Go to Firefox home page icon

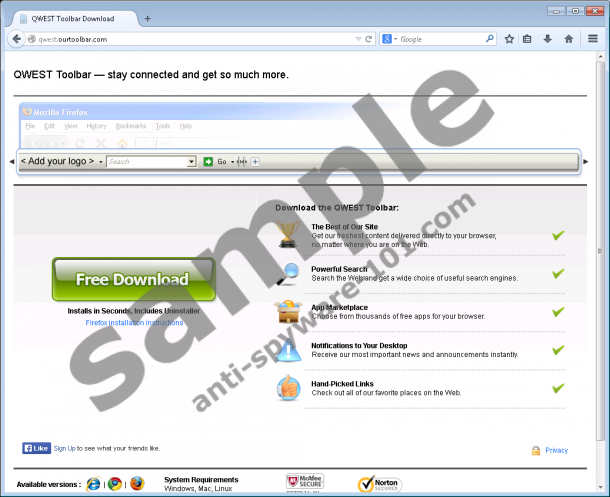pos(568,39)
